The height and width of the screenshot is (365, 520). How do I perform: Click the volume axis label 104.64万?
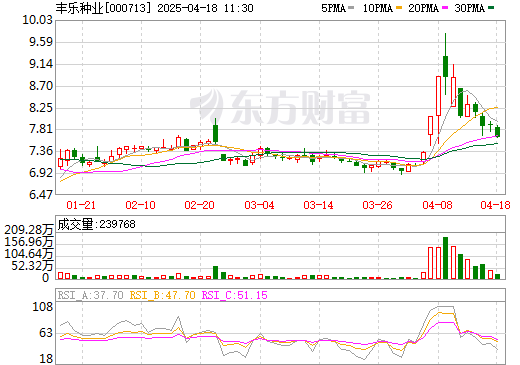click(x=29, y=254)
